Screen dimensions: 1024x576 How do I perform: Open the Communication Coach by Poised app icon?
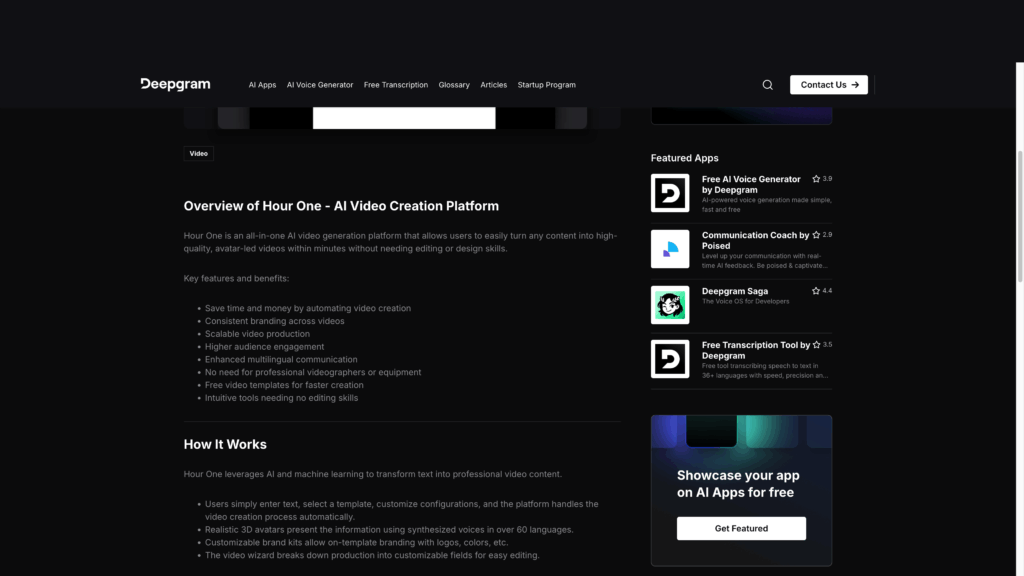click(670, 248)
